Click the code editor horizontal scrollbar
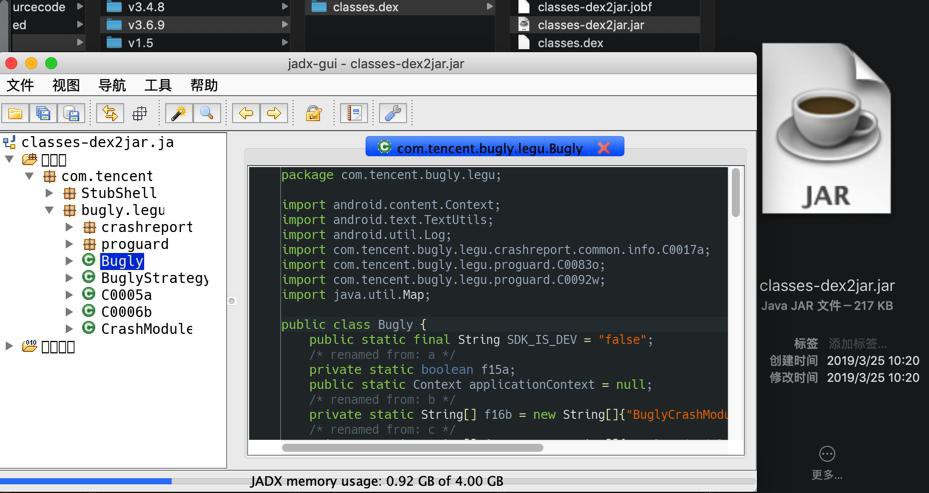Screen dimensions: 929x493 coord(412,447)
